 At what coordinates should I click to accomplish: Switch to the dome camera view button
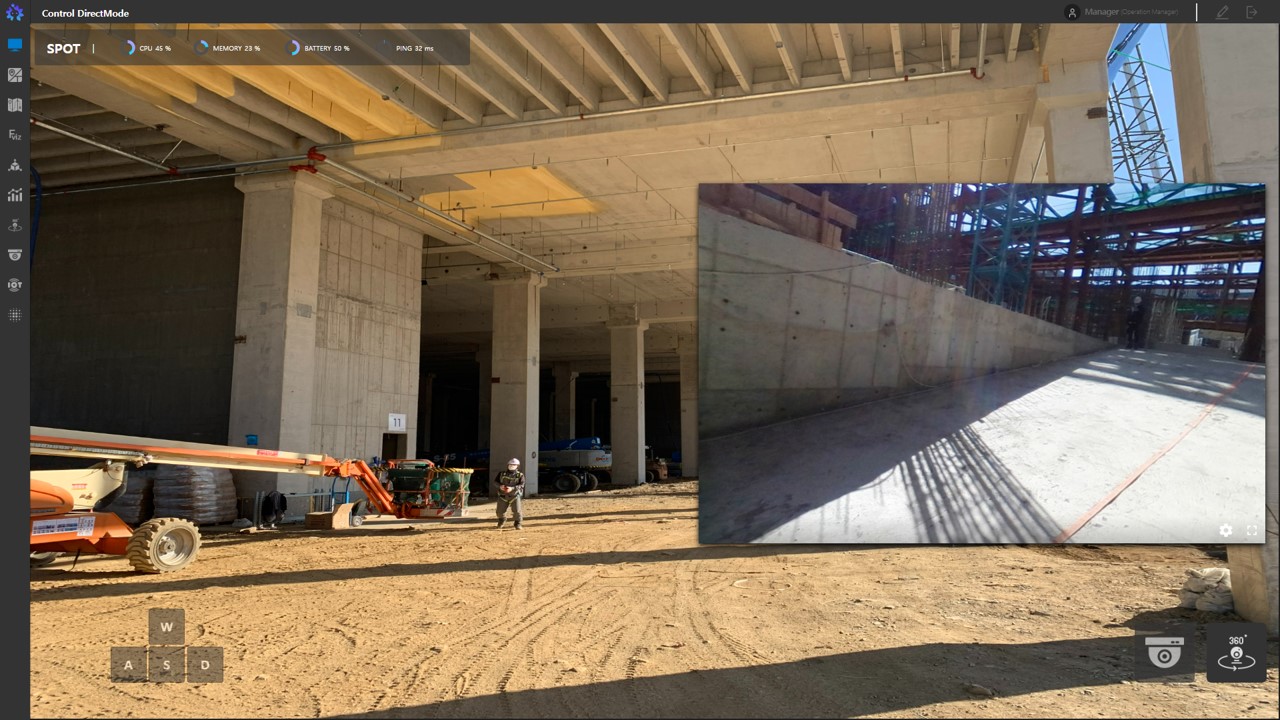pyautogui.click(x=1164, y=652)
